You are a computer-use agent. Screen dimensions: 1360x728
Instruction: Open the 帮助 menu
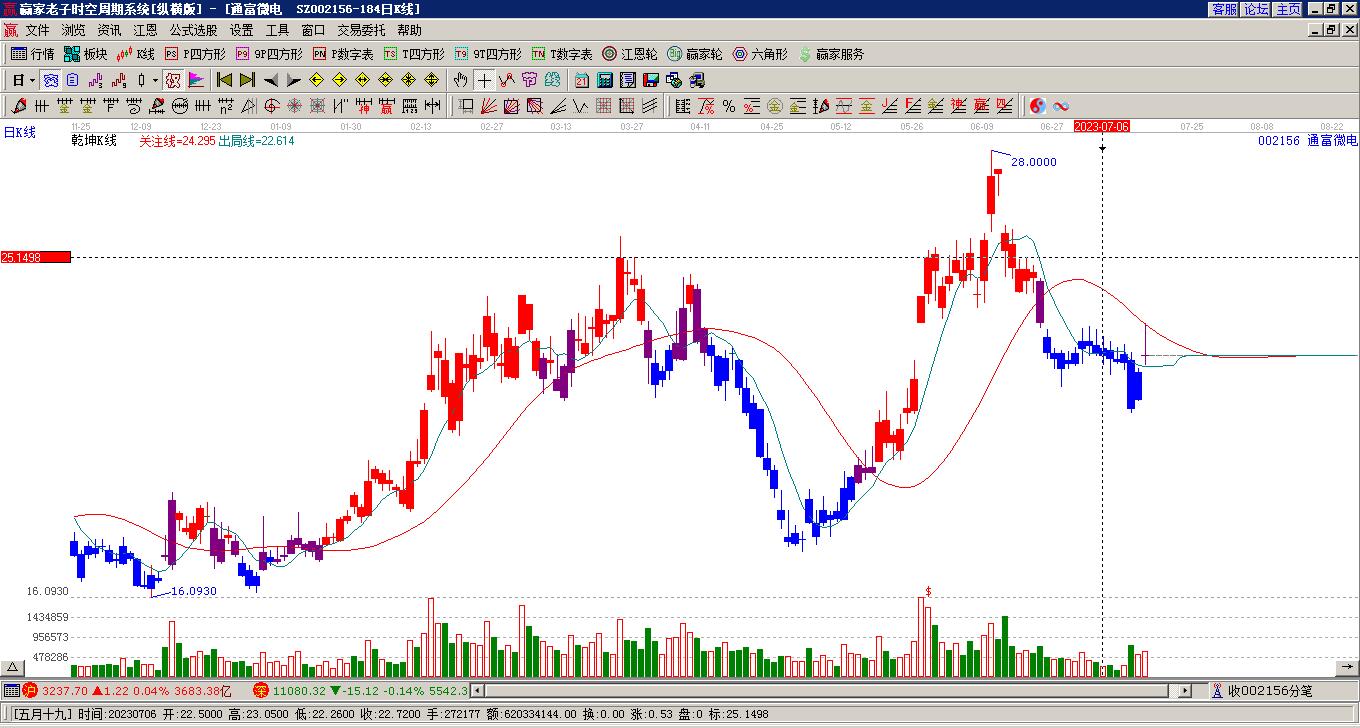[409, 31]
